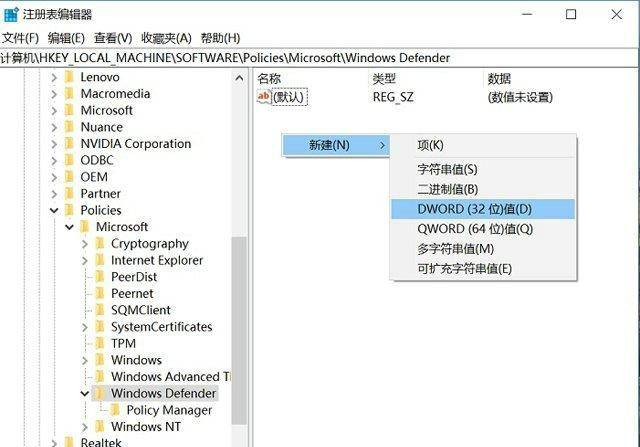Image resolution: width=640 pixels, height=447 pixels.
Task: Click the Internet Explorer folder icon
Action: click(100, 260)
